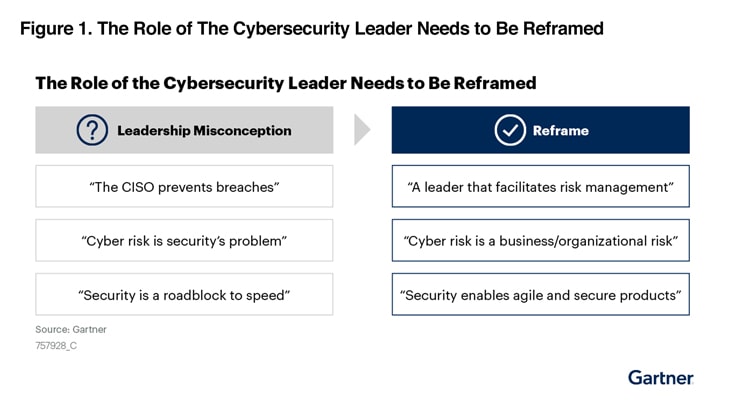Select "Security is a roadblock to speed" box
The width and height of the screenshot is (730, 420).
(x=184, y=295)
